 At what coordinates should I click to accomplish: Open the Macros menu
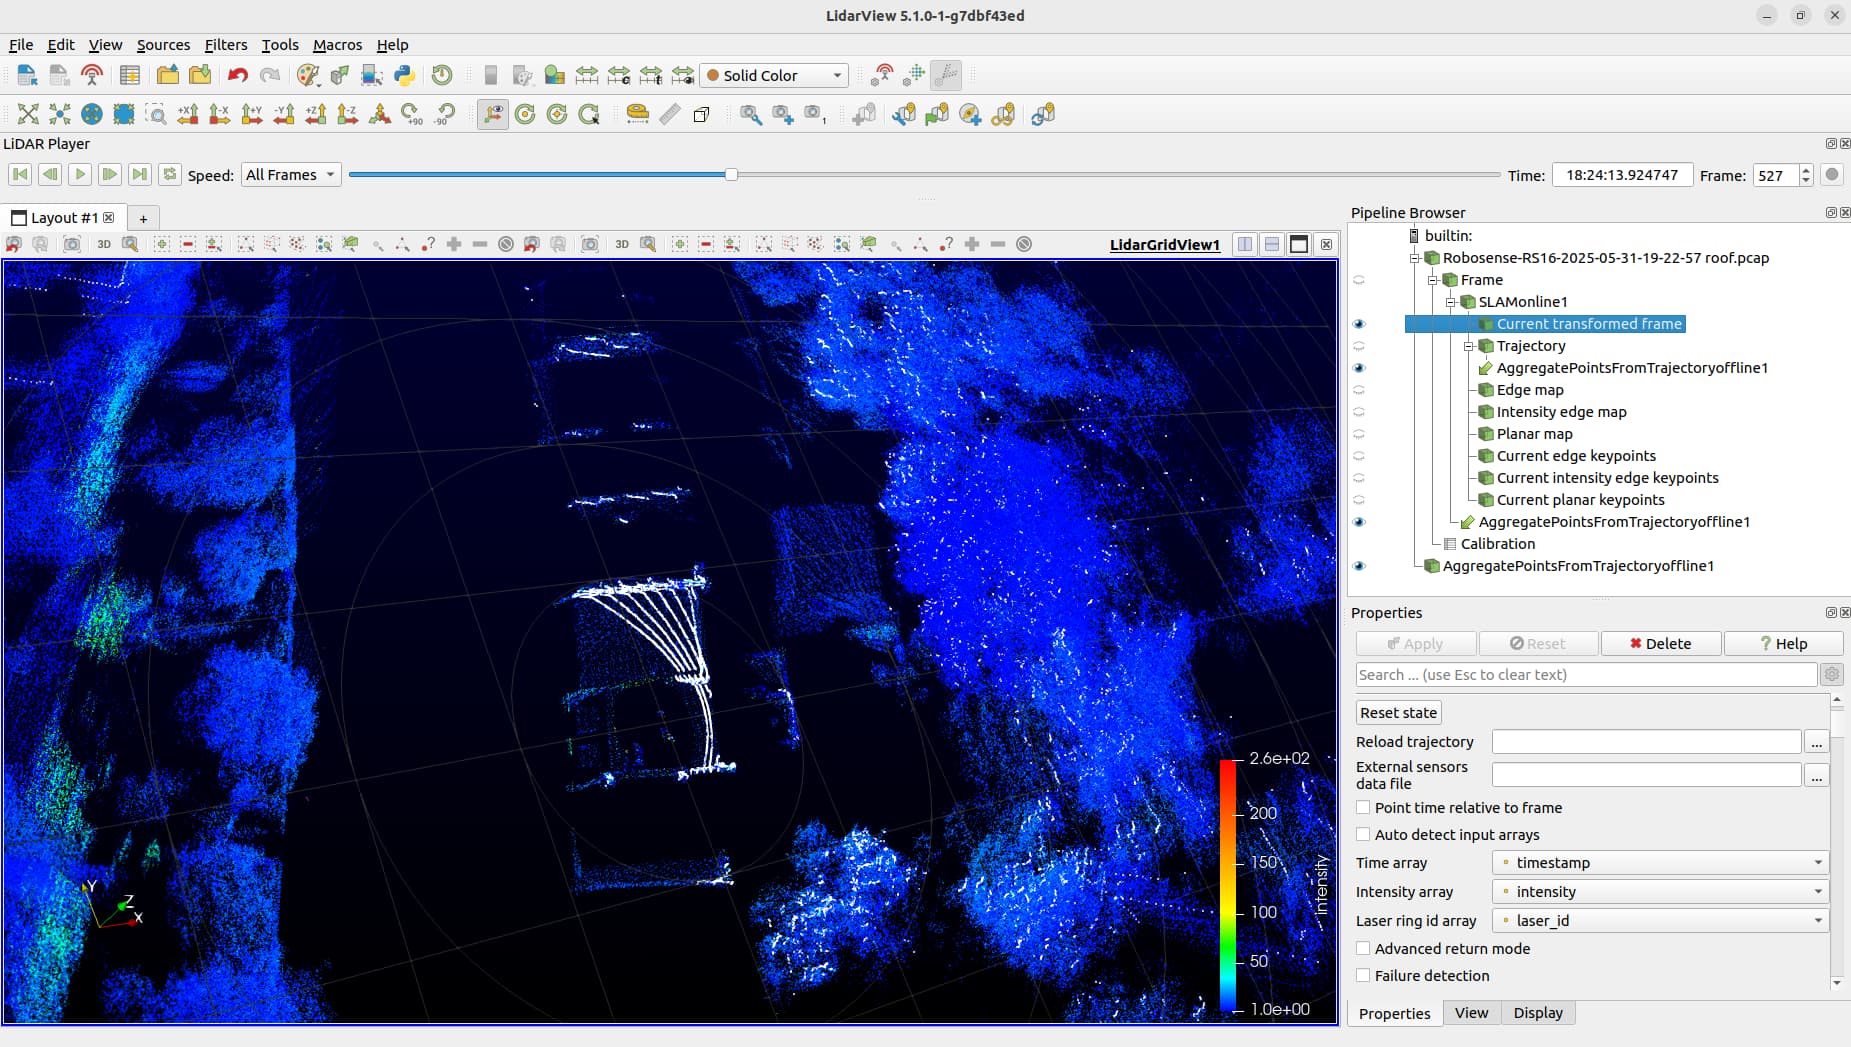337,45
